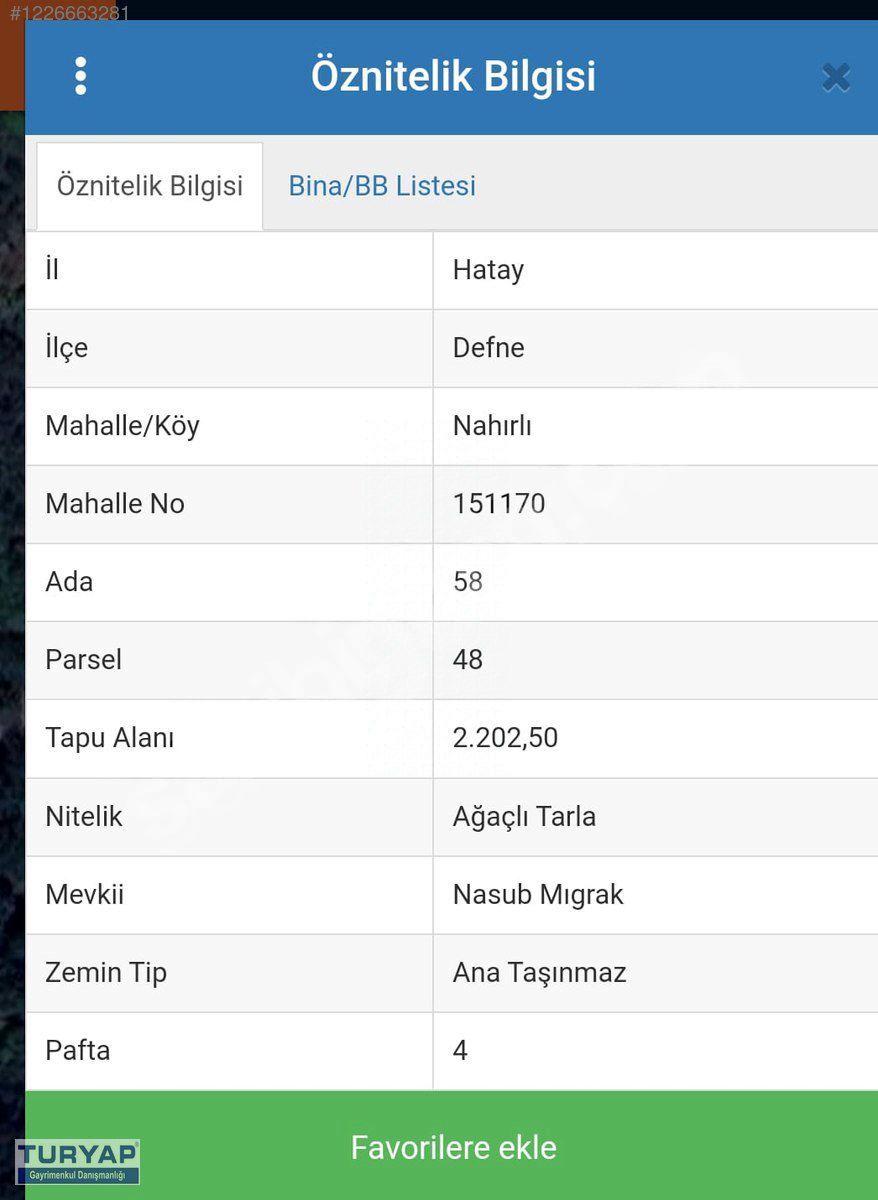Select the Öznitelik Bilgisi tab
Image resolution: width=878 pixels, height=1200 pixels.
tap(150, 186)
